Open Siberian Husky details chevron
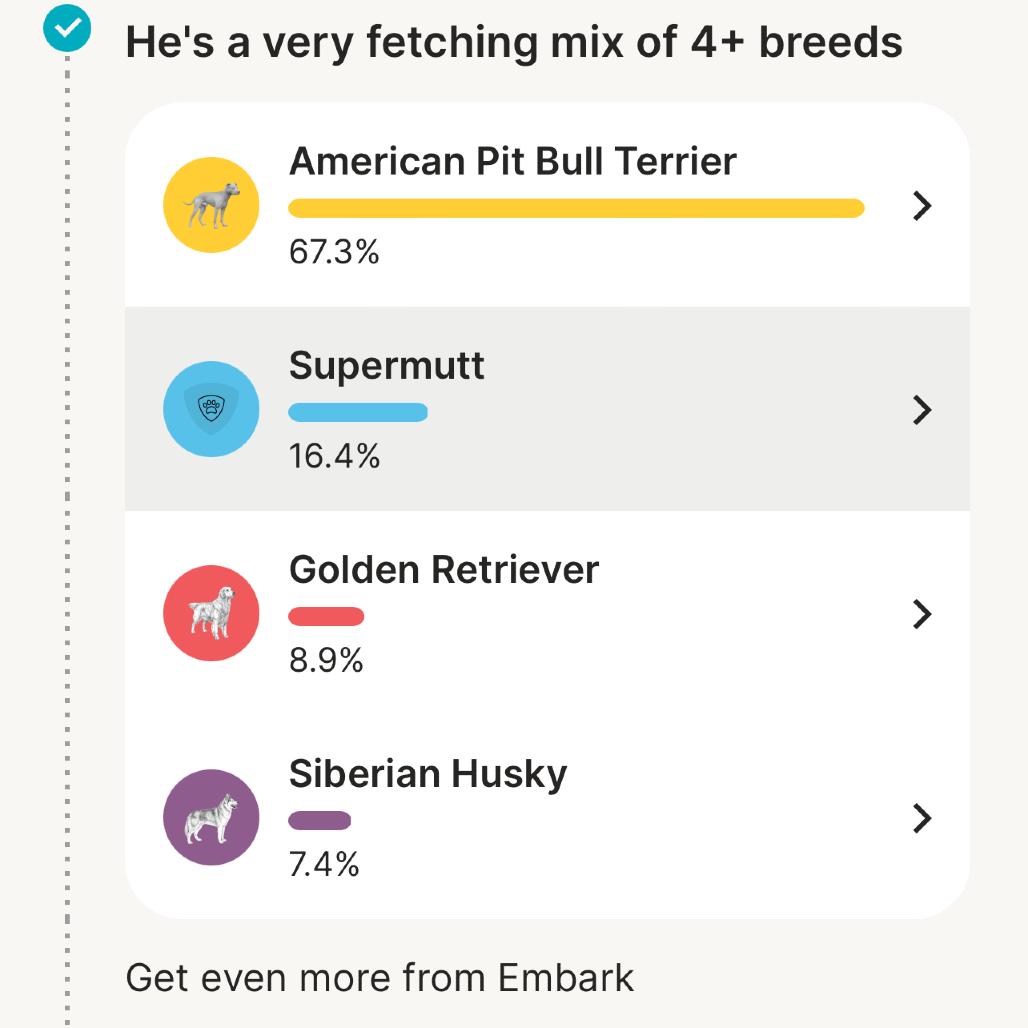 [922, 818]
